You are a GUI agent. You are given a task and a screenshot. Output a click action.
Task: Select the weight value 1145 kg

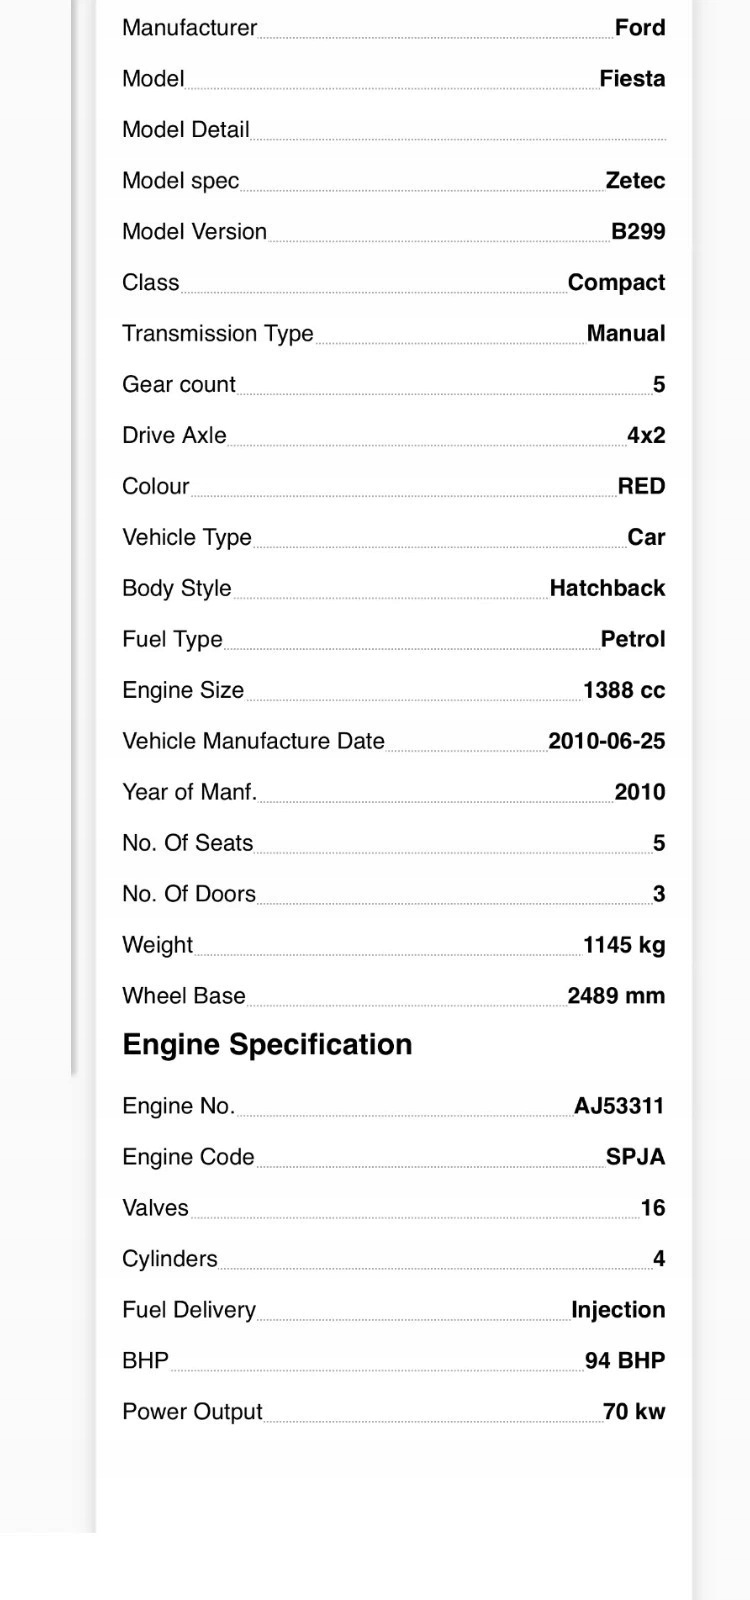pos(624,946)
